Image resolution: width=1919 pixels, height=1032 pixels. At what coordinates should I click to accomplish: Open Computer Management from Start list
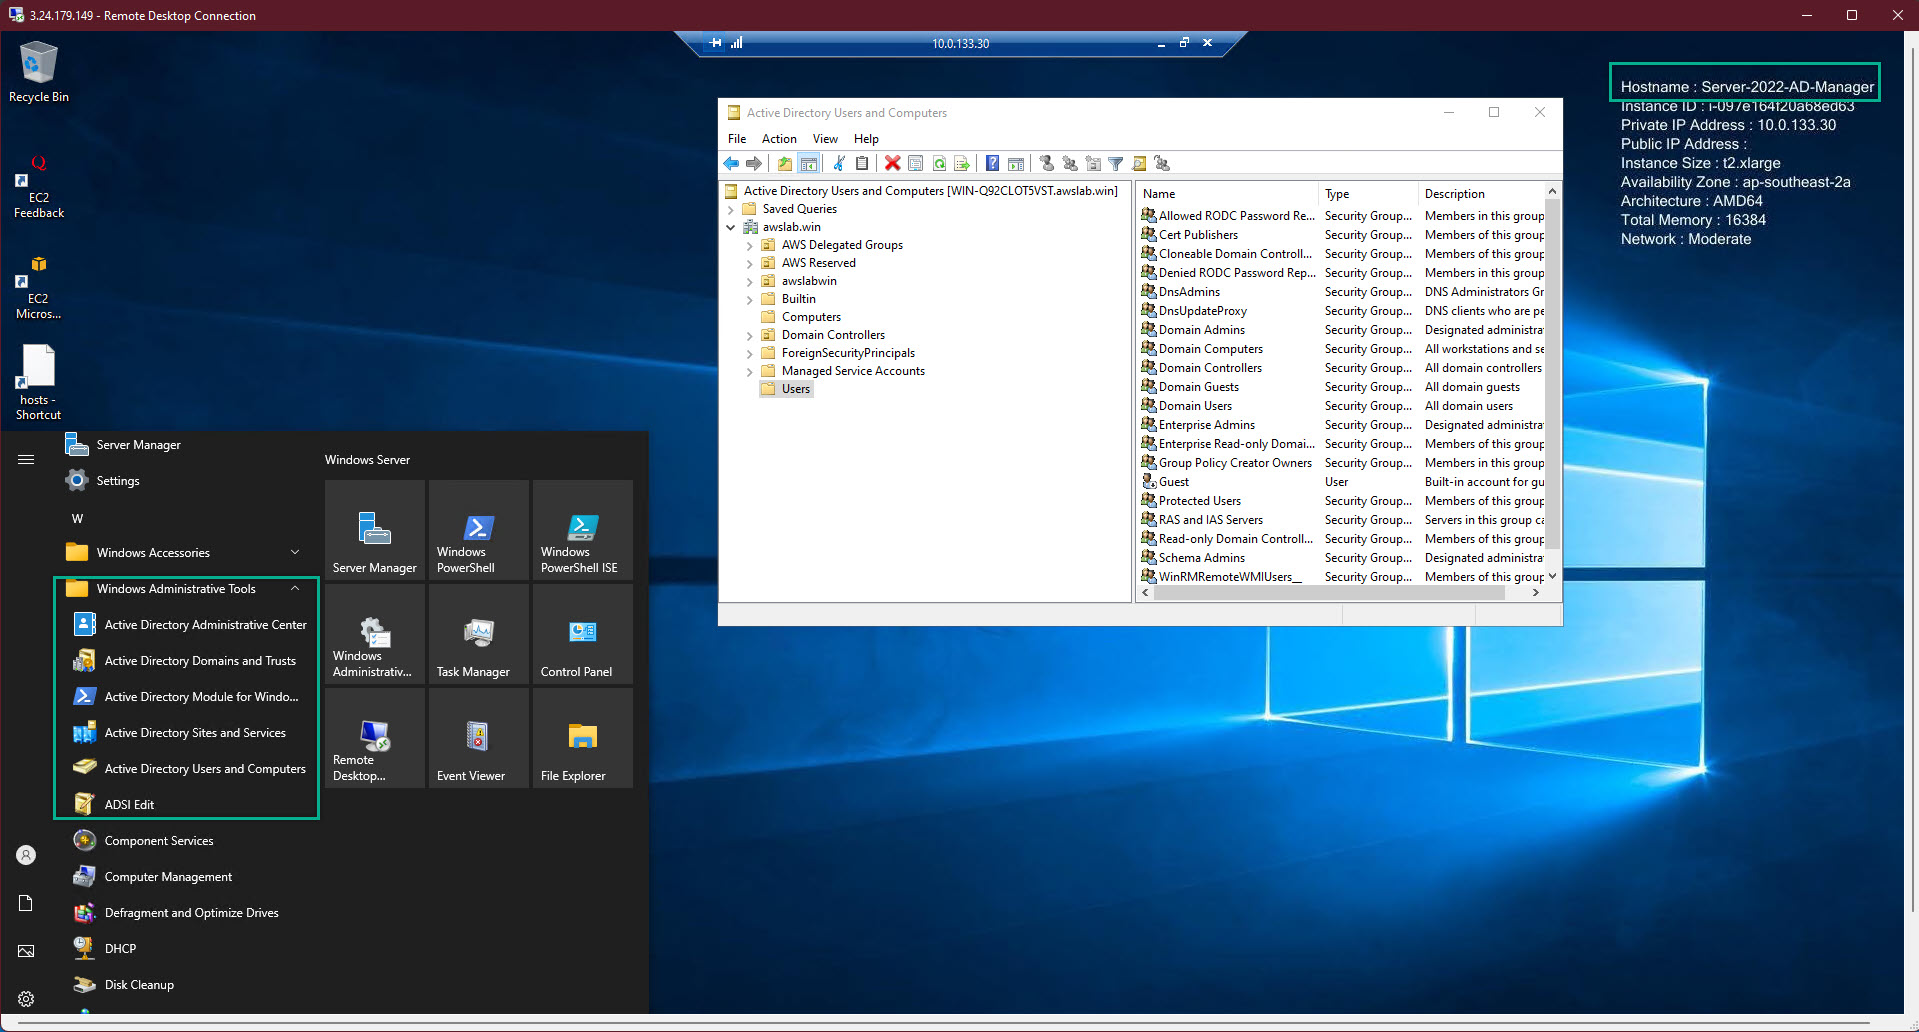pyautogui.click(x=188, y=877)
